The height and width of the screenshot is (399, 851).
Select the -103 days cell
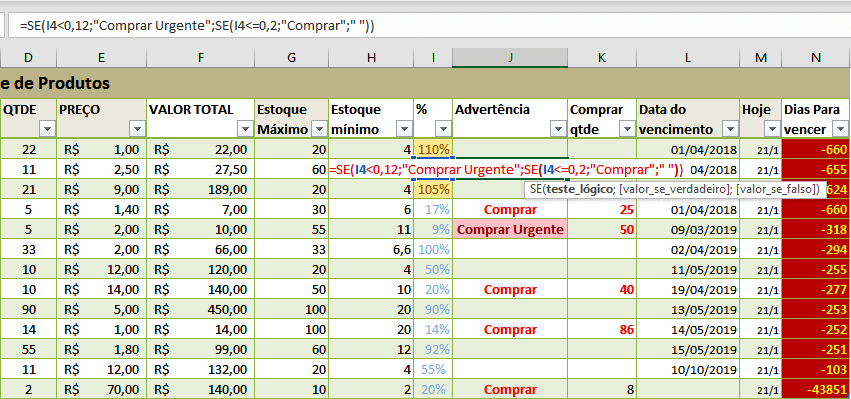tap(816, 370)
